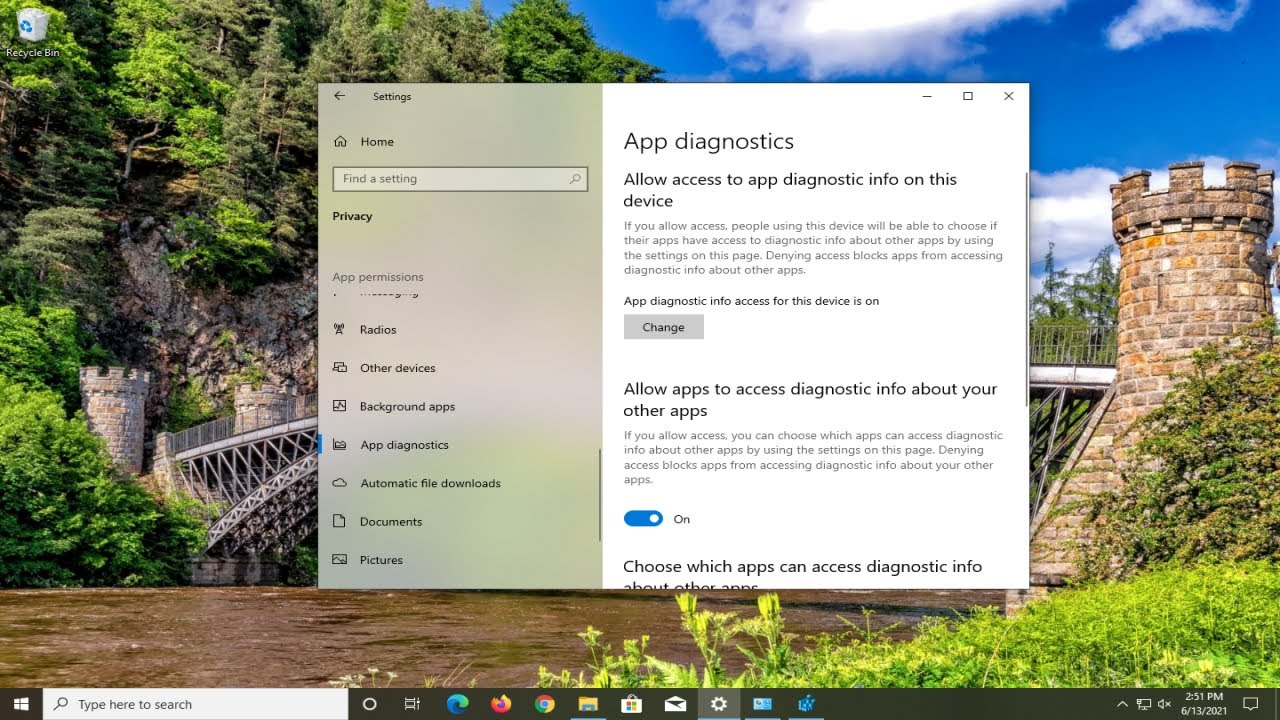Image resolution: width=1280 pixels, height=720 pixels.
Task: Show hidden system tray icons
Action: (x=1122, y=704)
